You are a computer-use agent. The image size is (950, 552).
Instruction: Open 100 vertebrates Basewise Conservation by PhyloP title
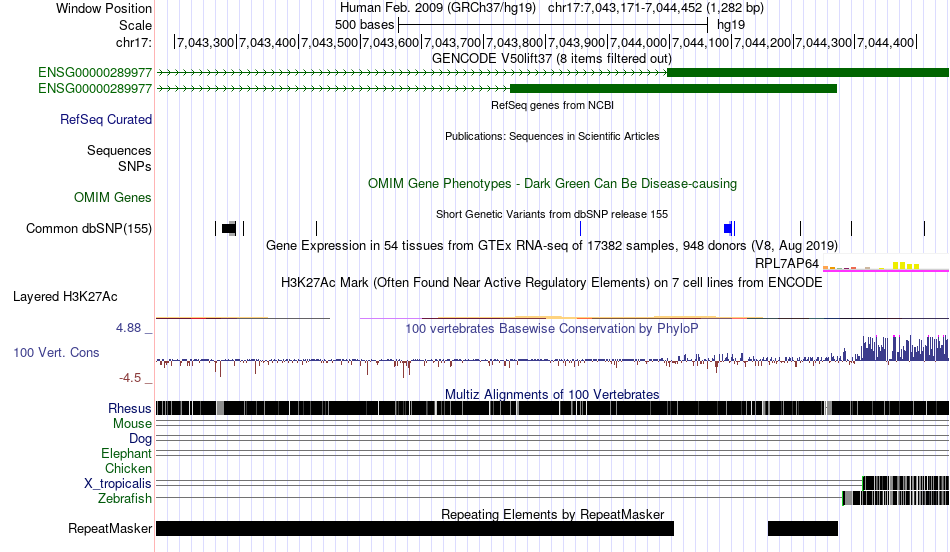click(x=551, y=328)
